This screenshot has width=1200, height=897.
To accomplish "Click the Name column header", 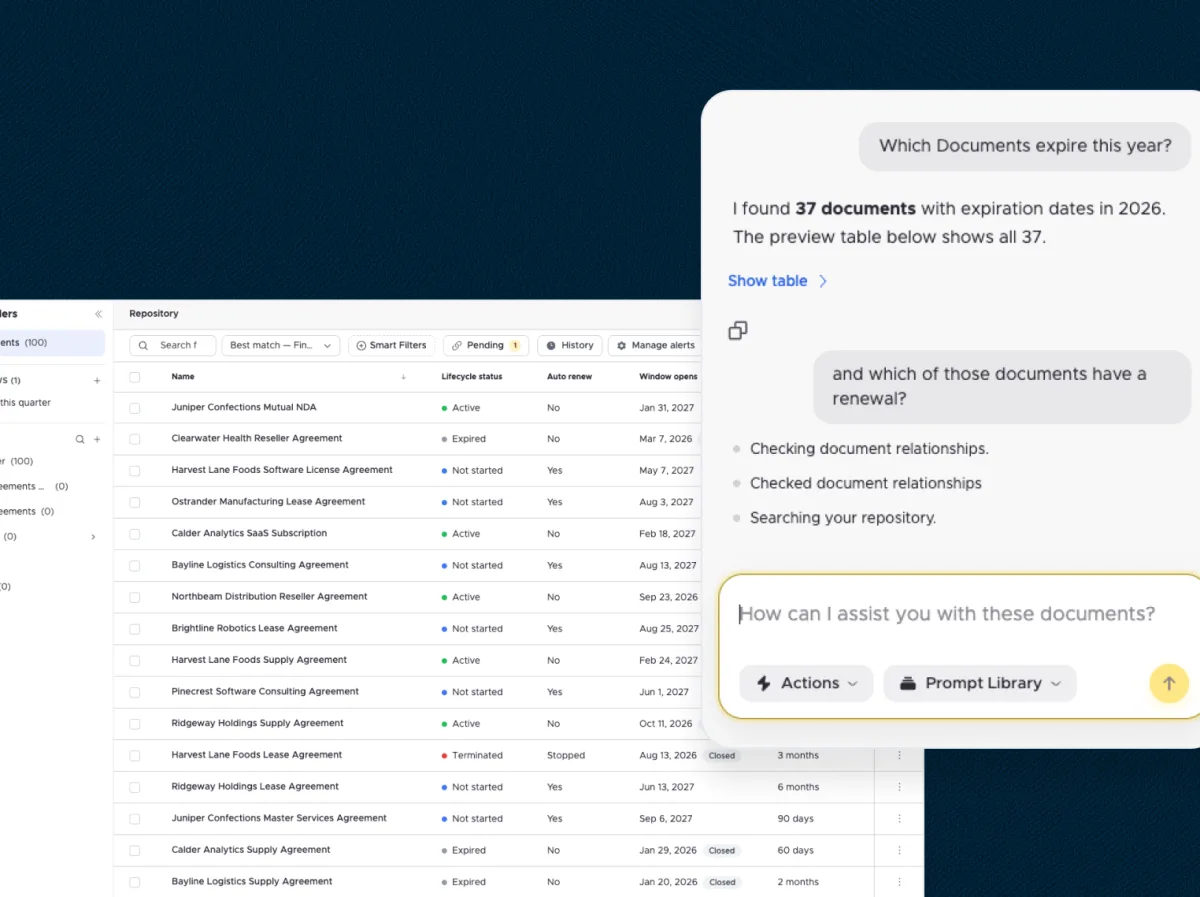I will (183, 377).
